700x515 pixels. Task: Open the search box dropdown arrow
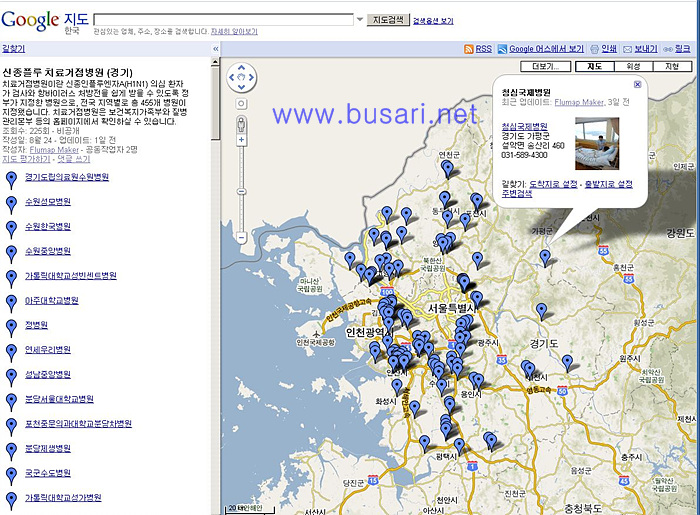click(x=359, y=20)
